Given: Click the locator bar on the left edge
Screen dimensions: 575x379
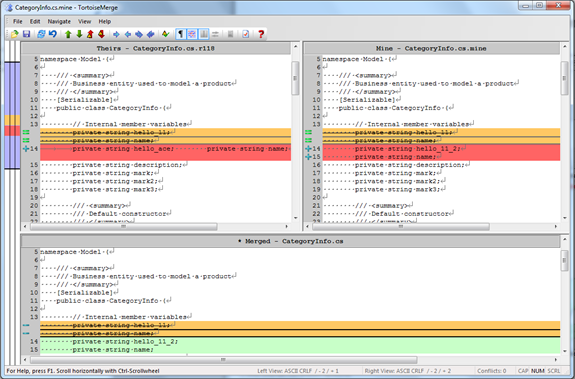Looking at the screenshot, I should (x=12, y=203).
